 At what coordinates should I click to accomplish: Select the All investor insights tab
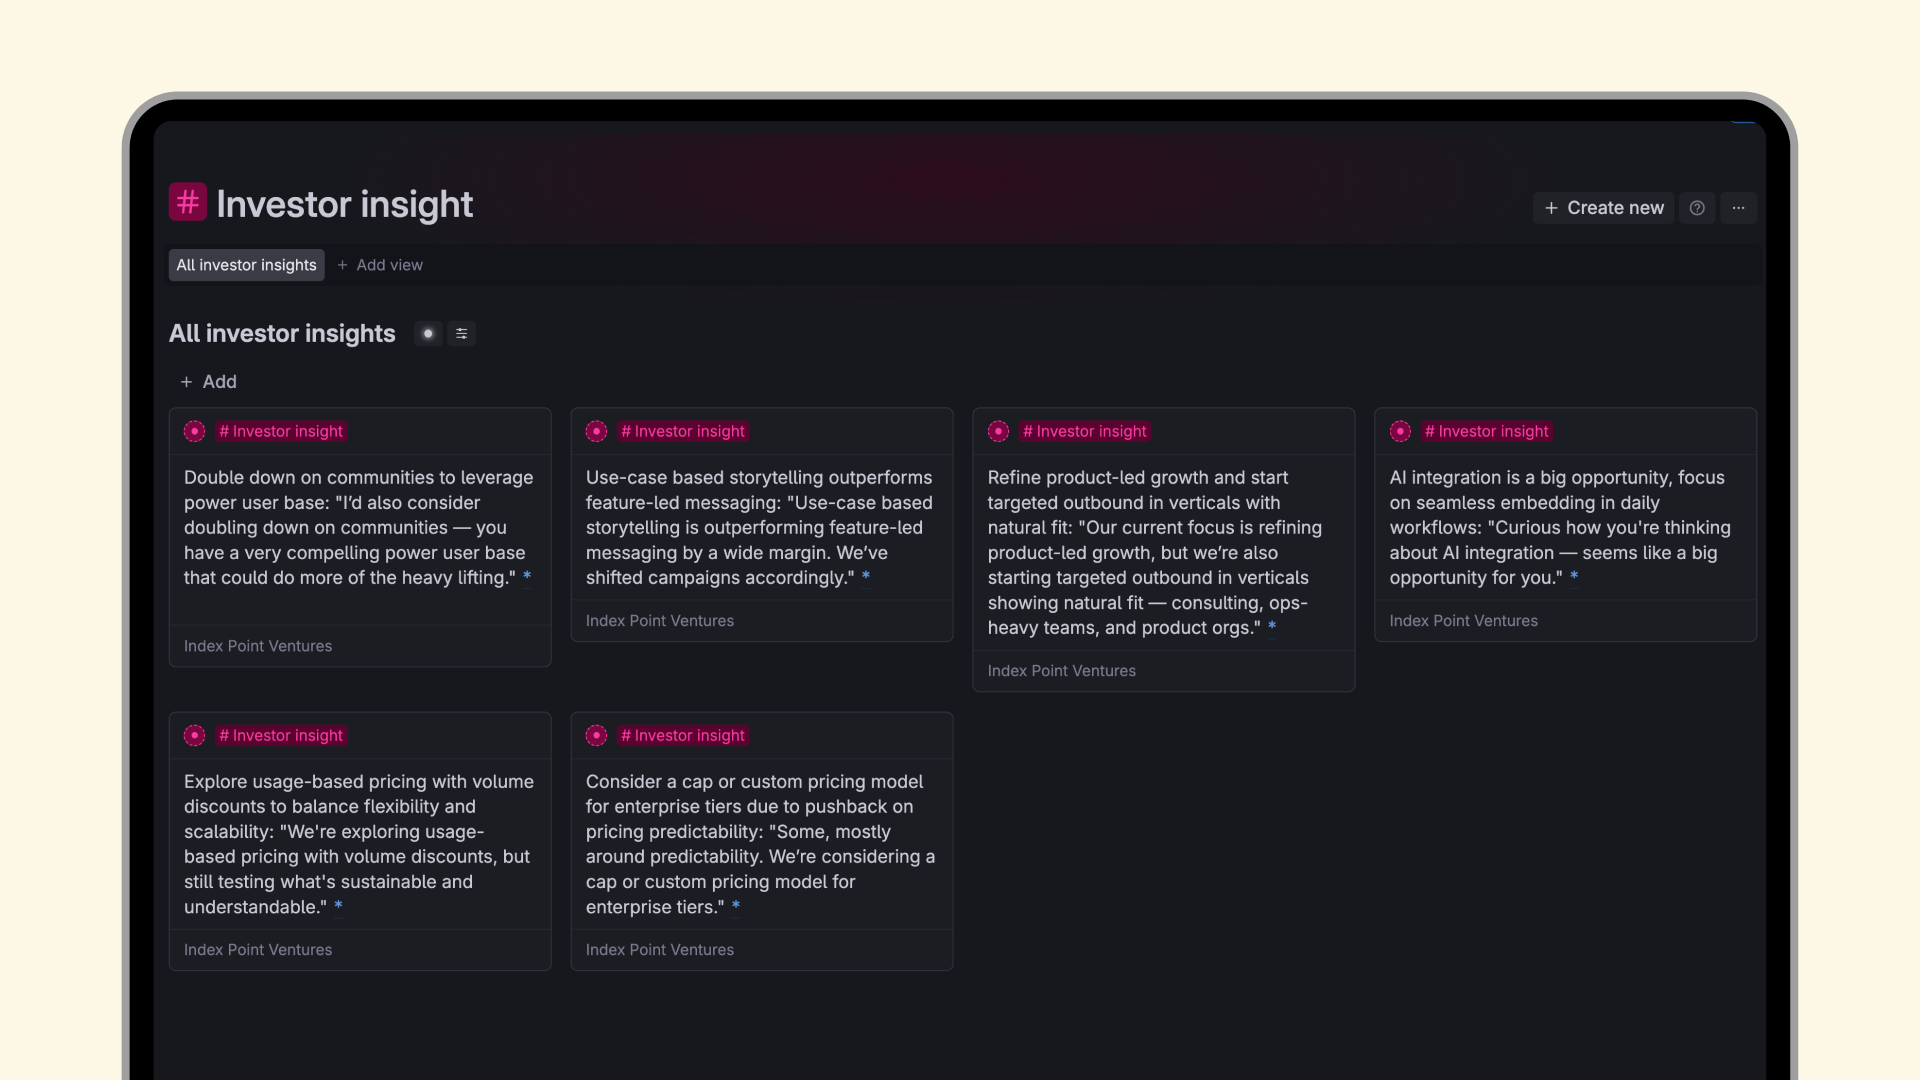[x=246, y=265]
